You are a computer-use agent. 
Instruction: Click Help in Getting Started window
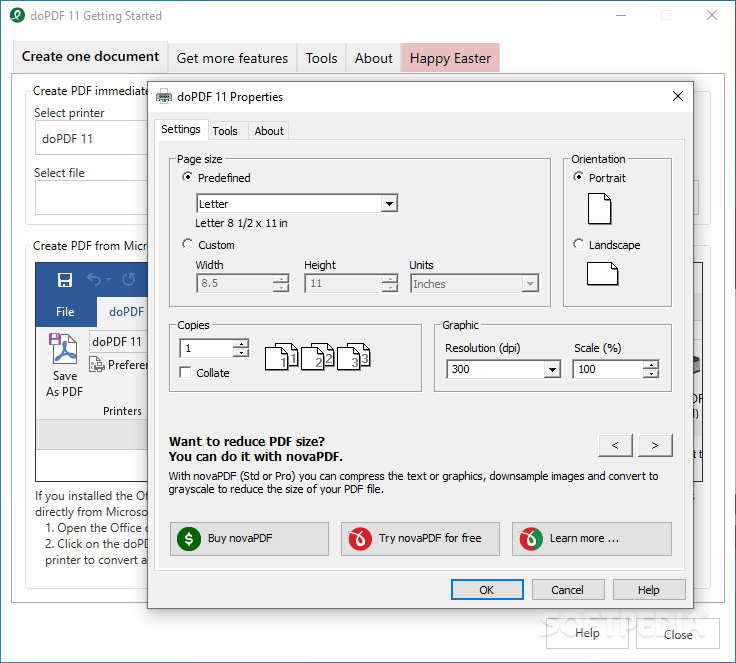pos(587,633)
